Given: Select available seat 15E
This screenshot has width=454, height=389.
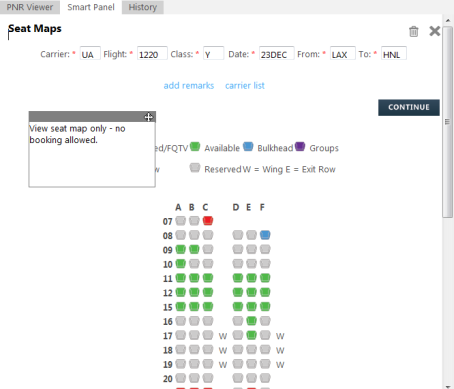Looking at the screenshot, I should click(251, 306).
